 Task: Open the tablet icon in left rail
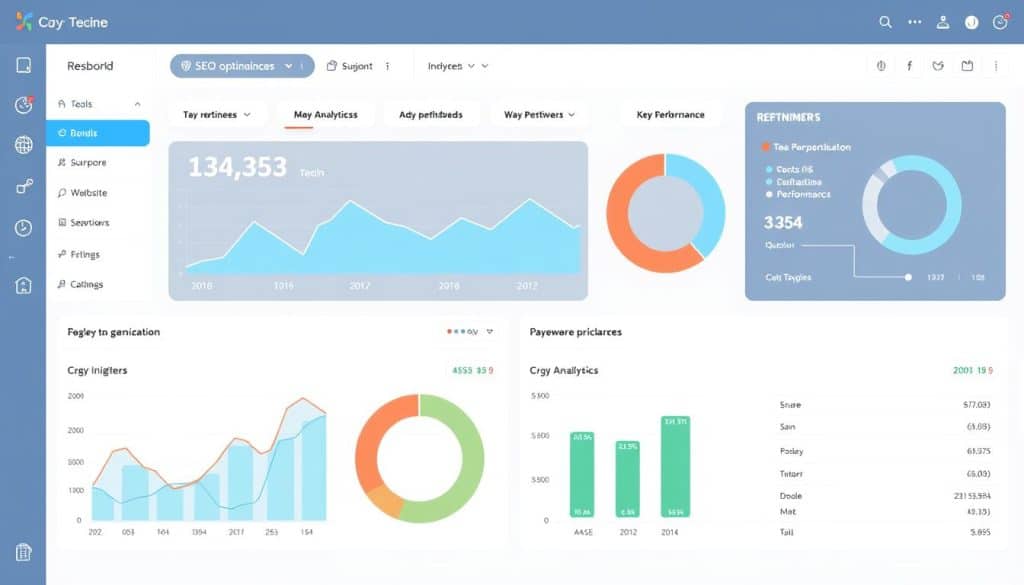24,65
